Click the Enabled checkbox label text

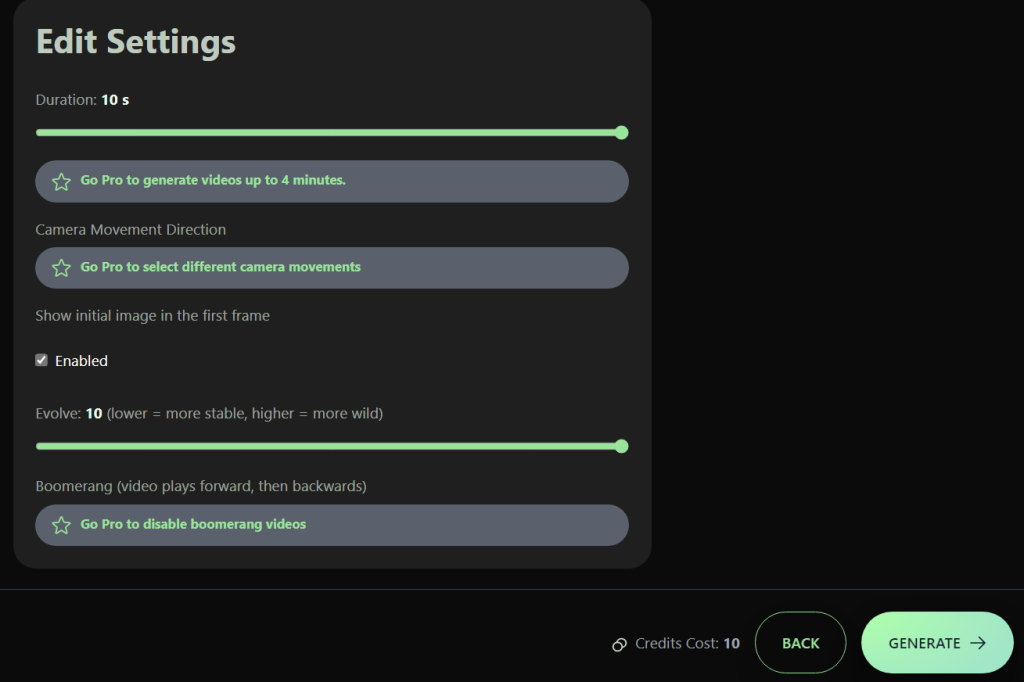(81, 361)
